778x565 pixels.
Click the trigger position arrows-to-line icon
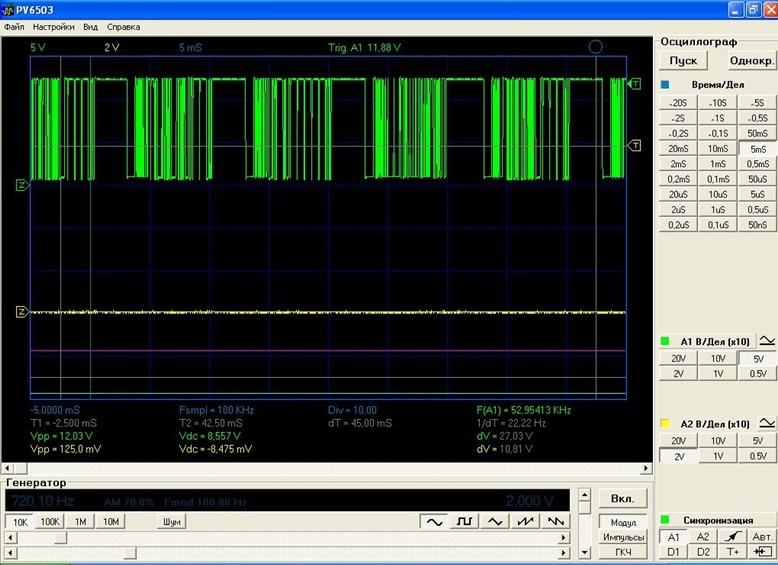point(763,552)
